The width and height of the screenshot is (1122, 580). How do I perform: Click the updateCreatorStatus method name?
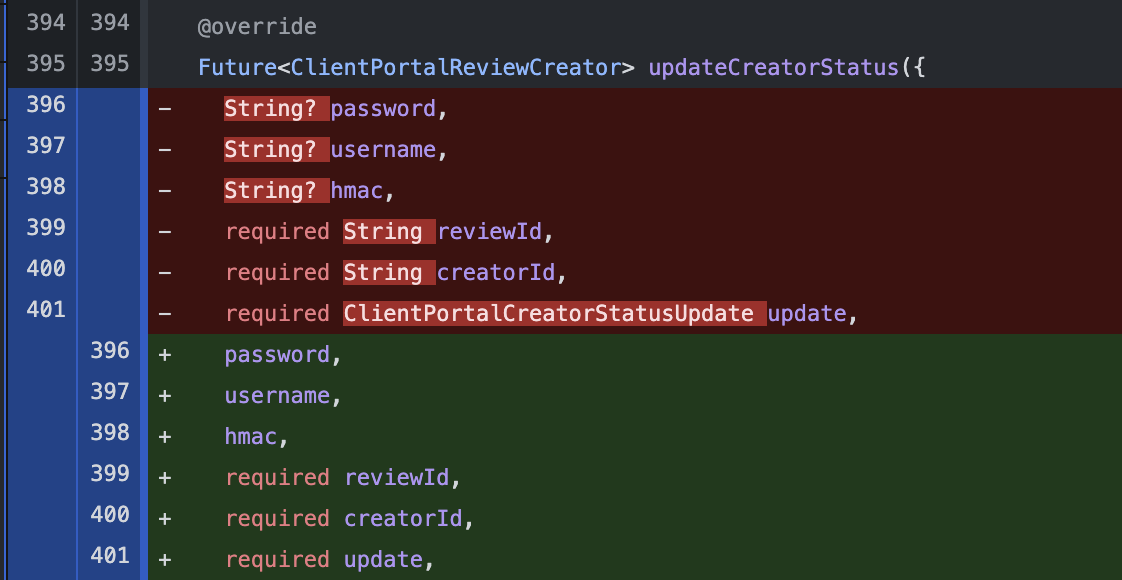[x=774, y=68]
